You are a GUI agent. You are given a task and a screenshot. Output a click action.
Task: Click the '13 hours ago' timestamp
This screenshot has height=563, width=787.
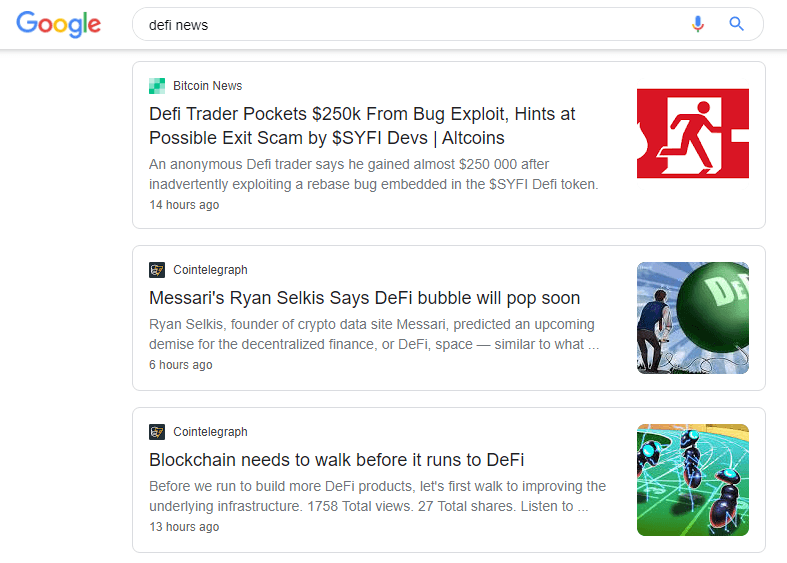[184, 527]
